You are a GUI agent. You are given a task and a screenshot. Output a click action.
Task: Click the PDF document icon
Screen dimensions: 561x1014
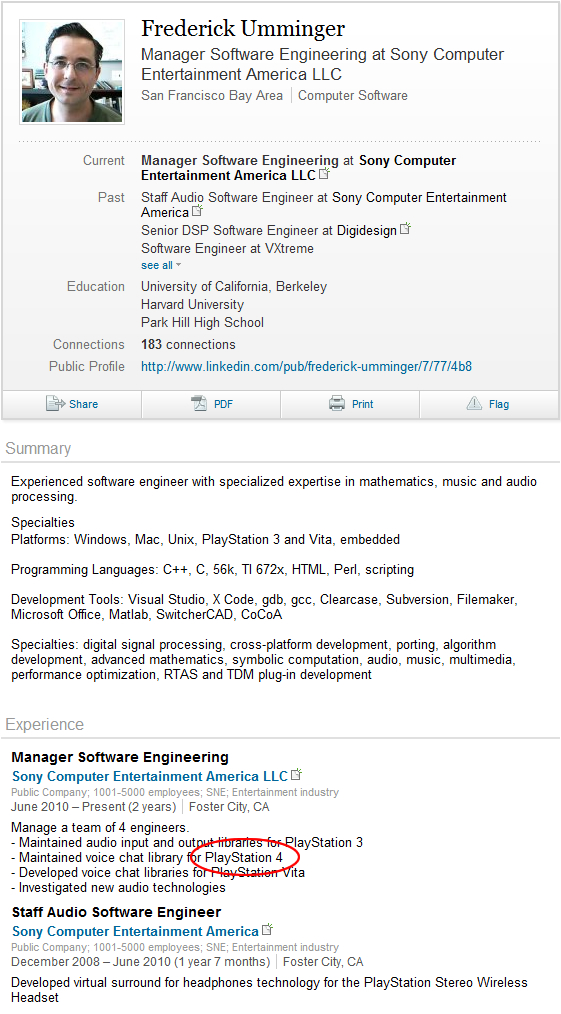[x=199, y=404]
